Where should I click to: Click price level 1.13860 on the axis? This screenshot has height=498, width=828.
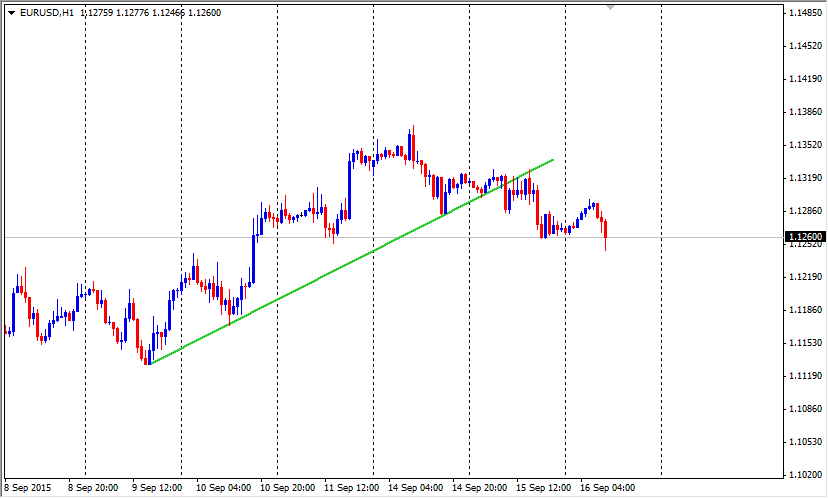point(805,111)
